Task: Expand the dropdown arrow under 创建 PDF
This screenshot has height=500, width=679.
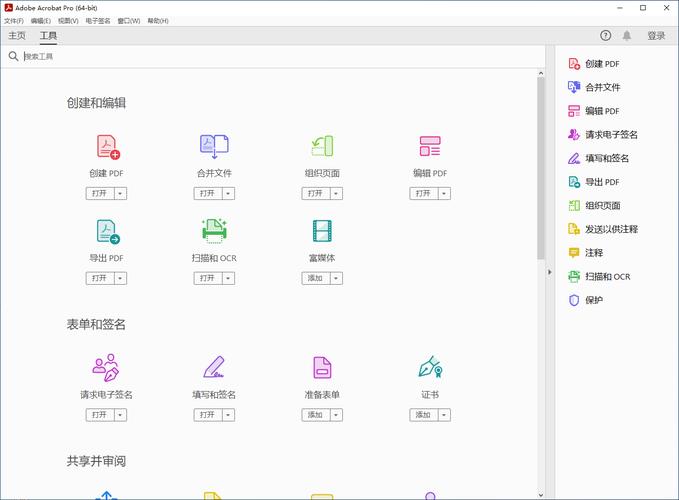Action: pyautogui.click(x=120, y=194)
